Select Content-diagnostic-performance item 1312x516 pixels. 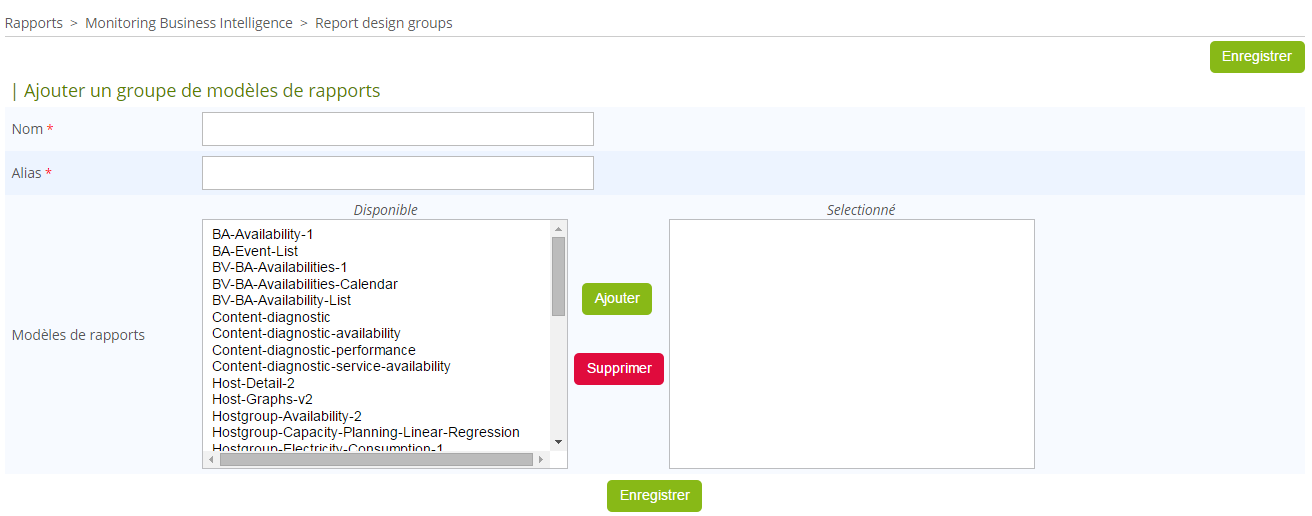pyautogui.click(x=313, y=350)
